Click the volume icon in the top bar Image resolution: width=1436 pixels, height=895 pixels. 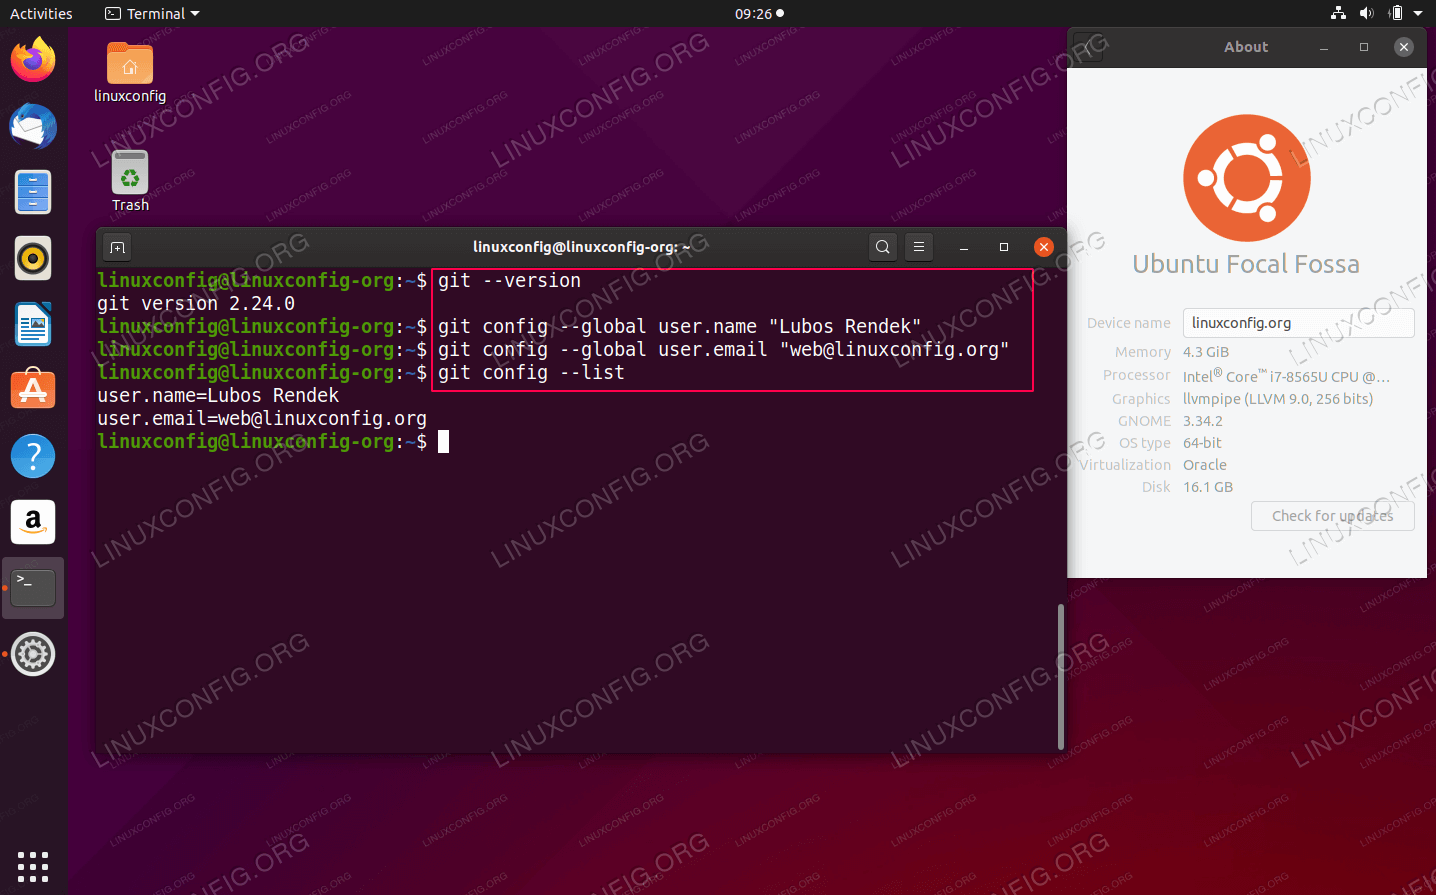point(1366,13)
